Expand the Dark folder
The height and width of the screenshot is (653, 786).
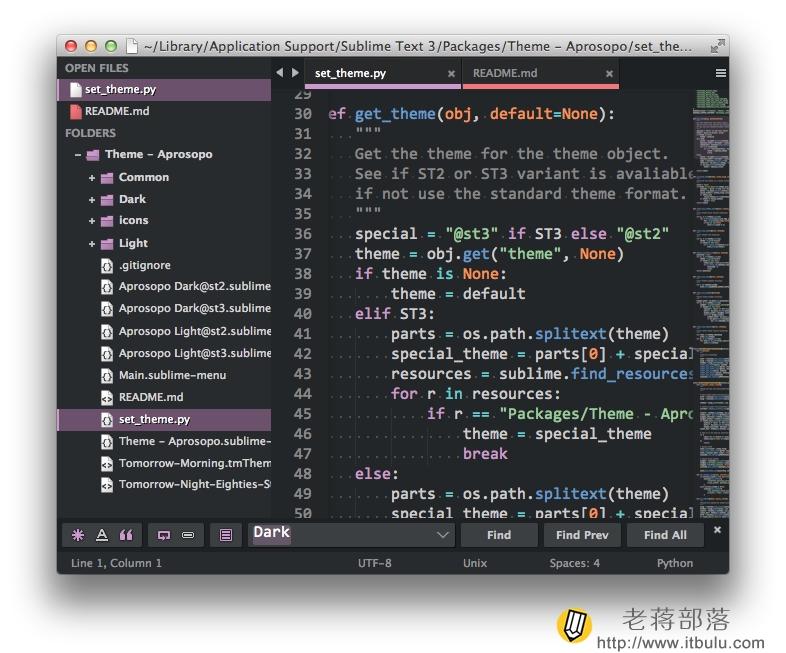click(x=92, y=200)
